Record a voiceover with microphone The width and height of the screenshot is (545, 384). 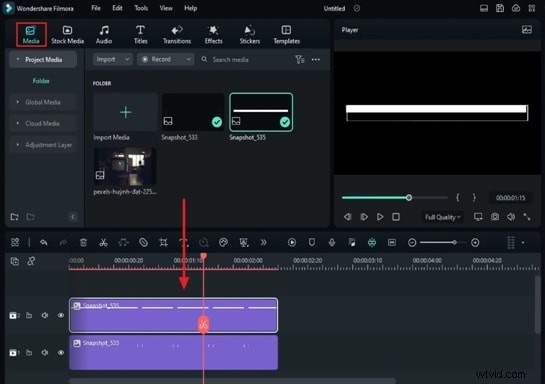pyautogui.click(x=332, y=243)
